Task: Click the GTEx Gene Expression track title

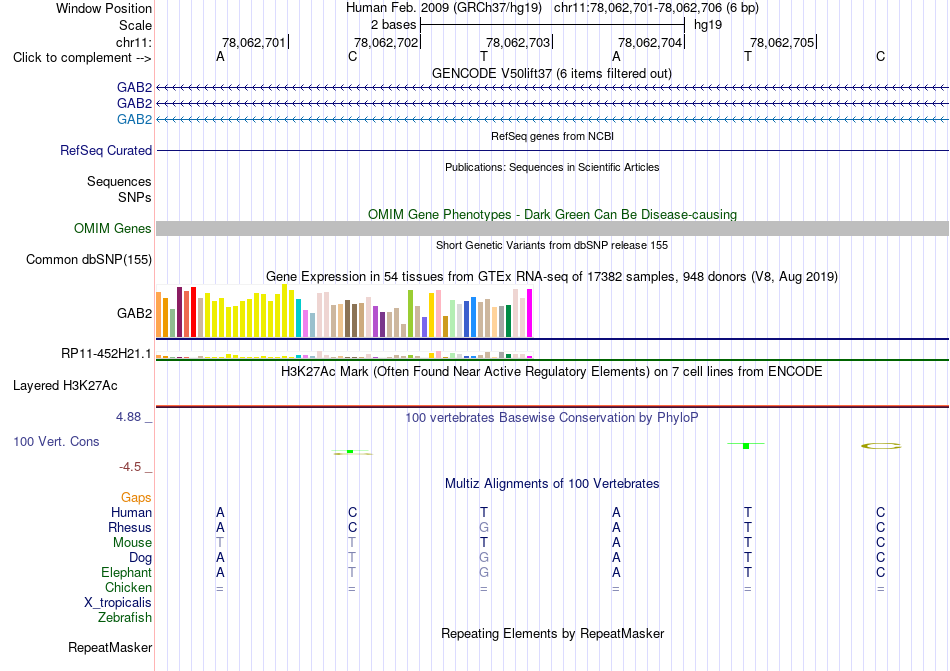Action: coord(552,277)
